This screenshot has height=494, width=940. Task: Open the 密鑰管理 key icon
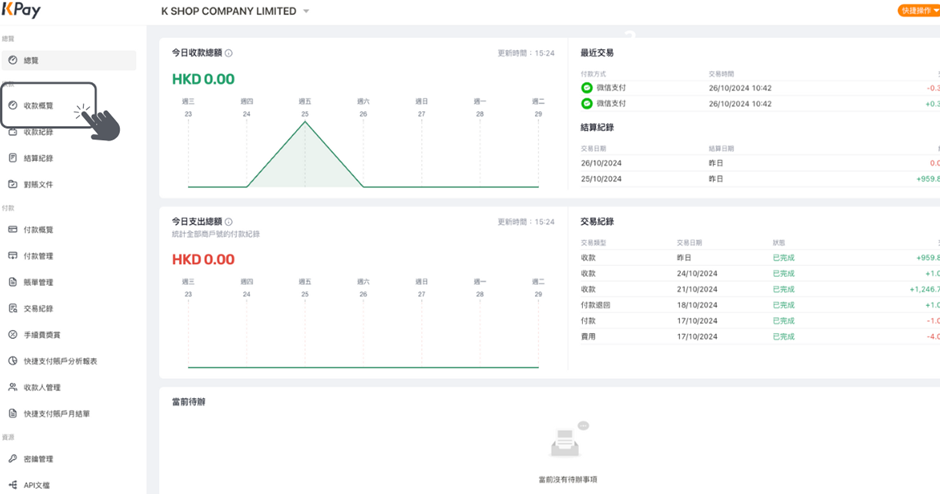13,459
